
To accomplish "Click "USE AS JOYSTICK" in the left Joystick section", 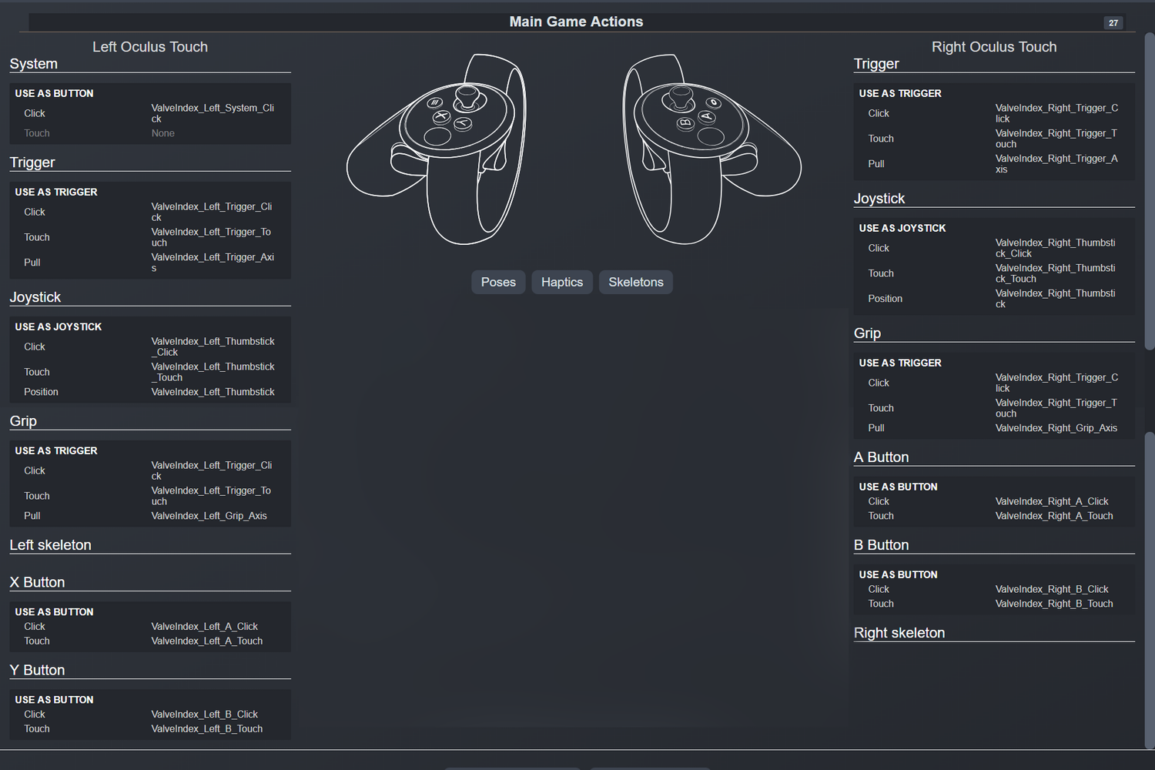I will click(58, 327).
